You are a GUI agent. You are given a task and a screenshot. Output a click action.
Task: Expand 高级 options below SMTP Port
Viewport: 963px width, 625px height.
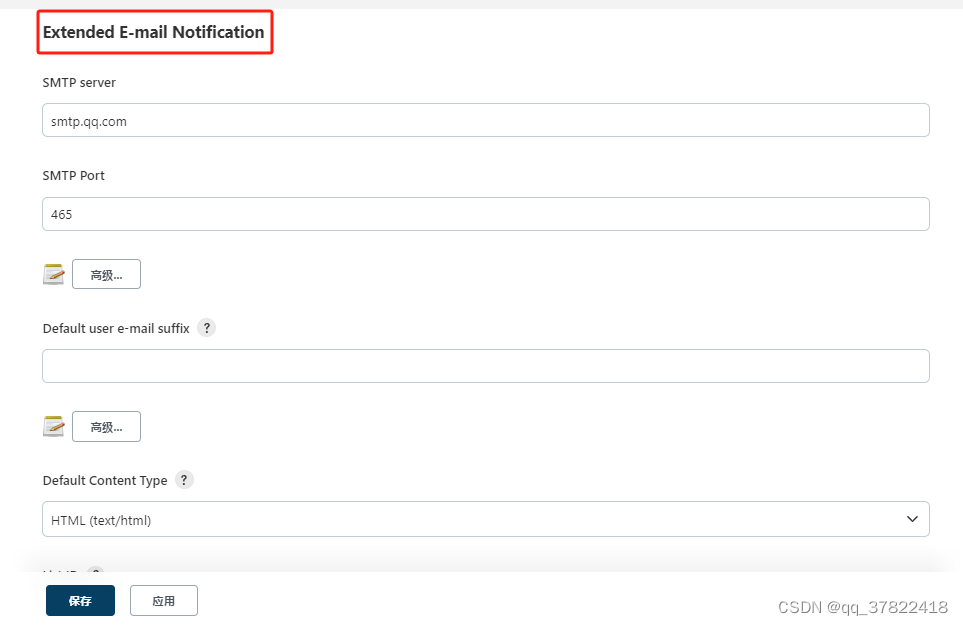coord(106,274)
